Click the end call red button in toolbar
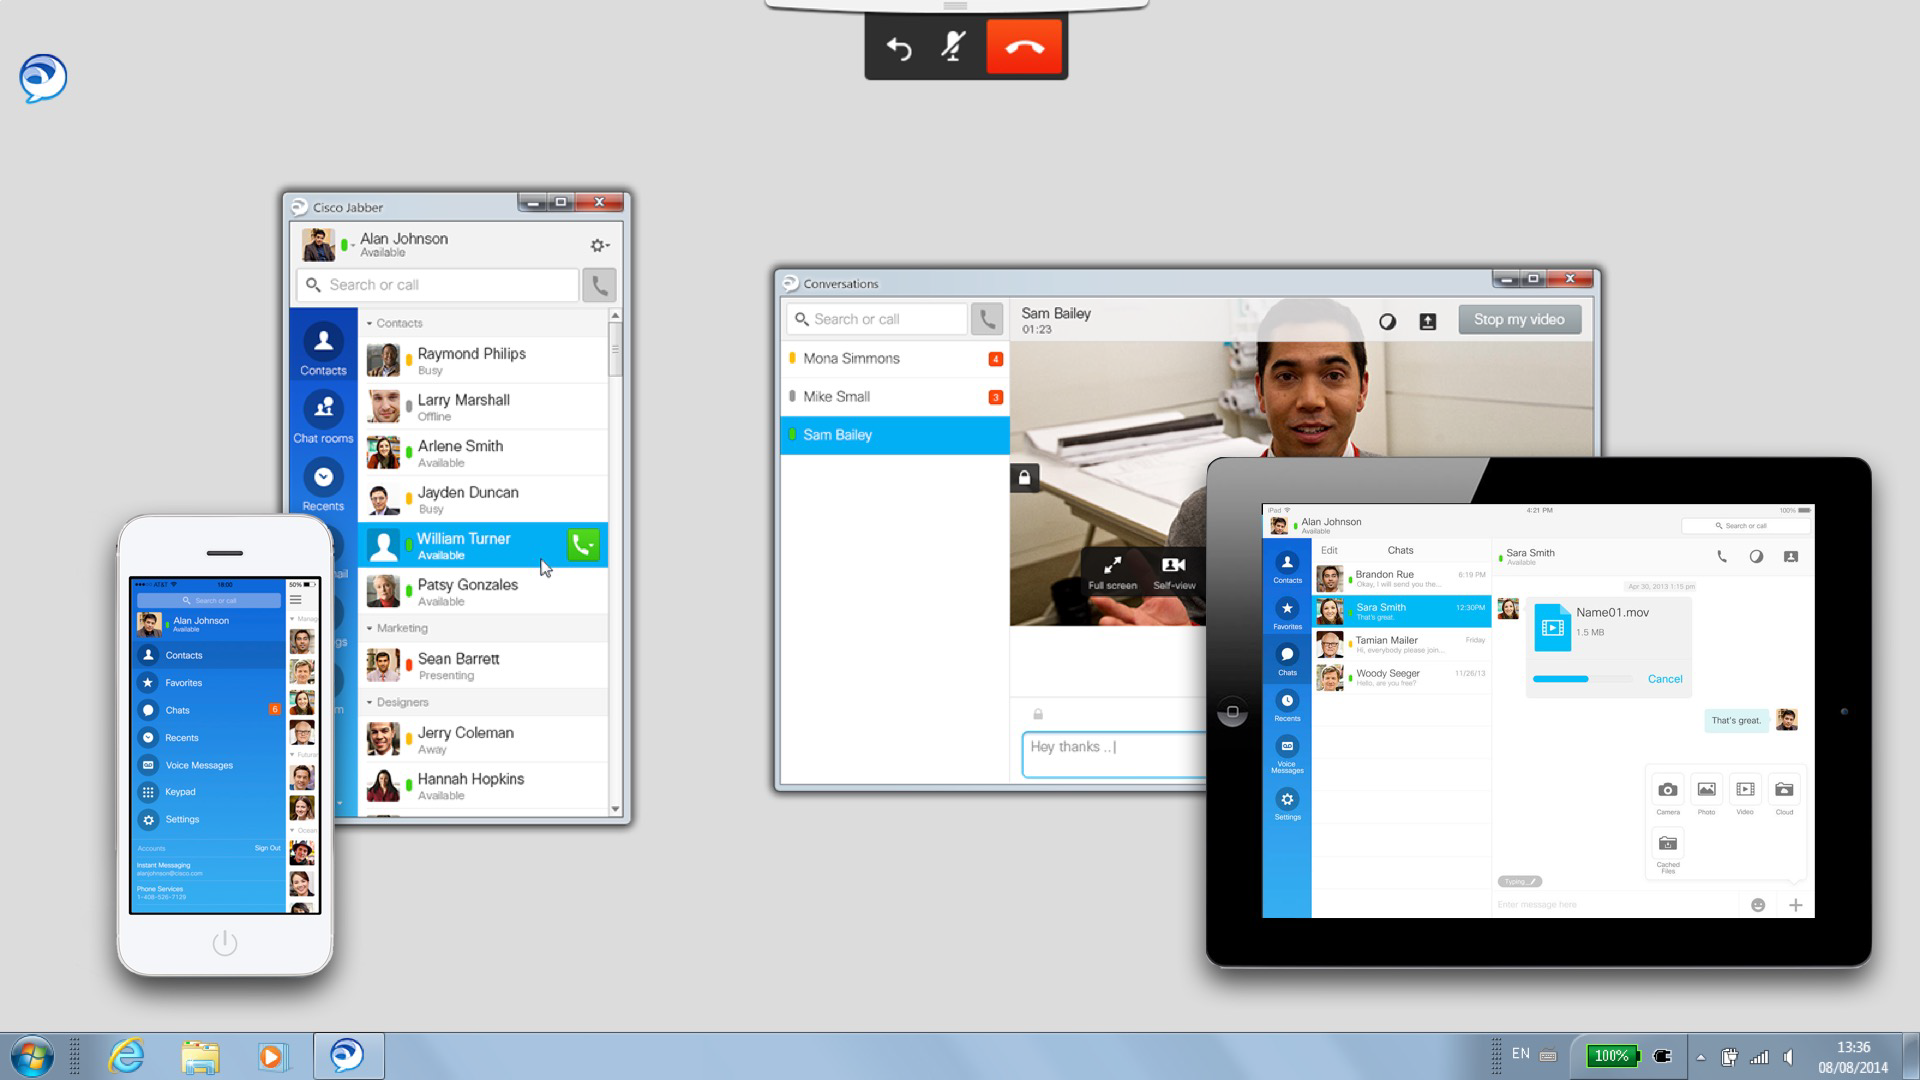 pyautogui.click(x=1025, y=46)
